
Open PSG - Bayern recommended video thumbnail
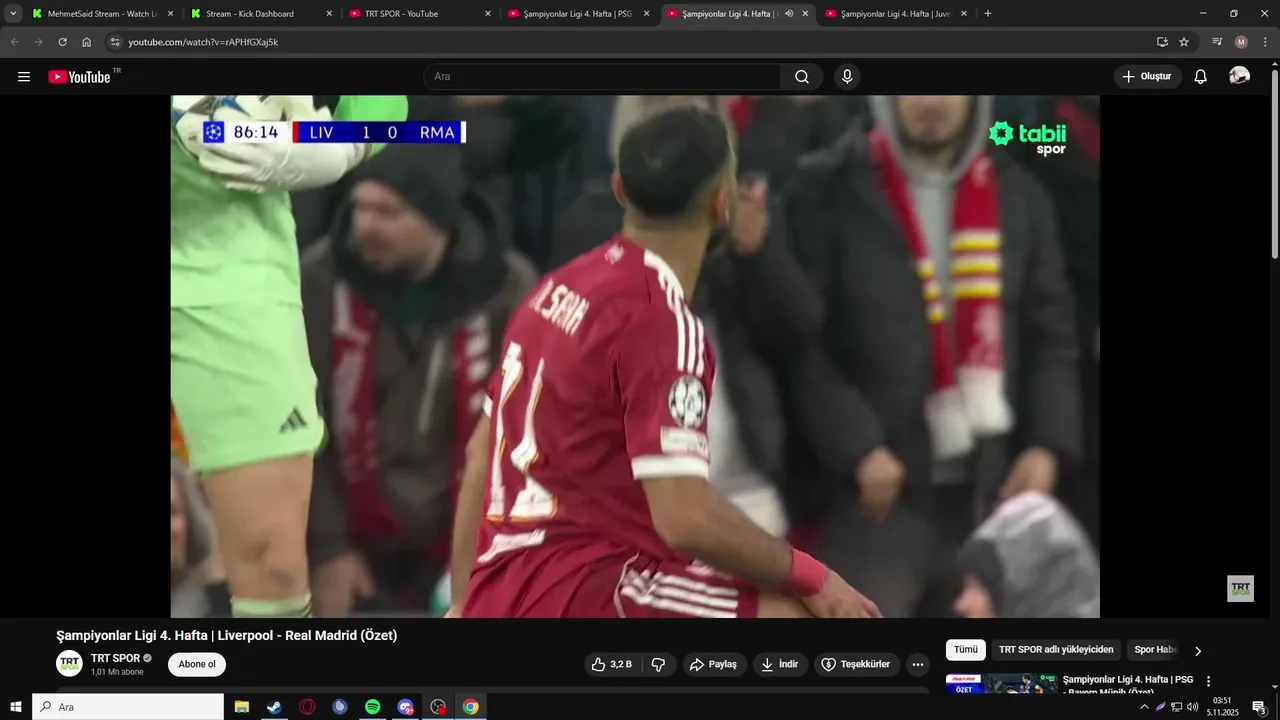pos(1001,686)
